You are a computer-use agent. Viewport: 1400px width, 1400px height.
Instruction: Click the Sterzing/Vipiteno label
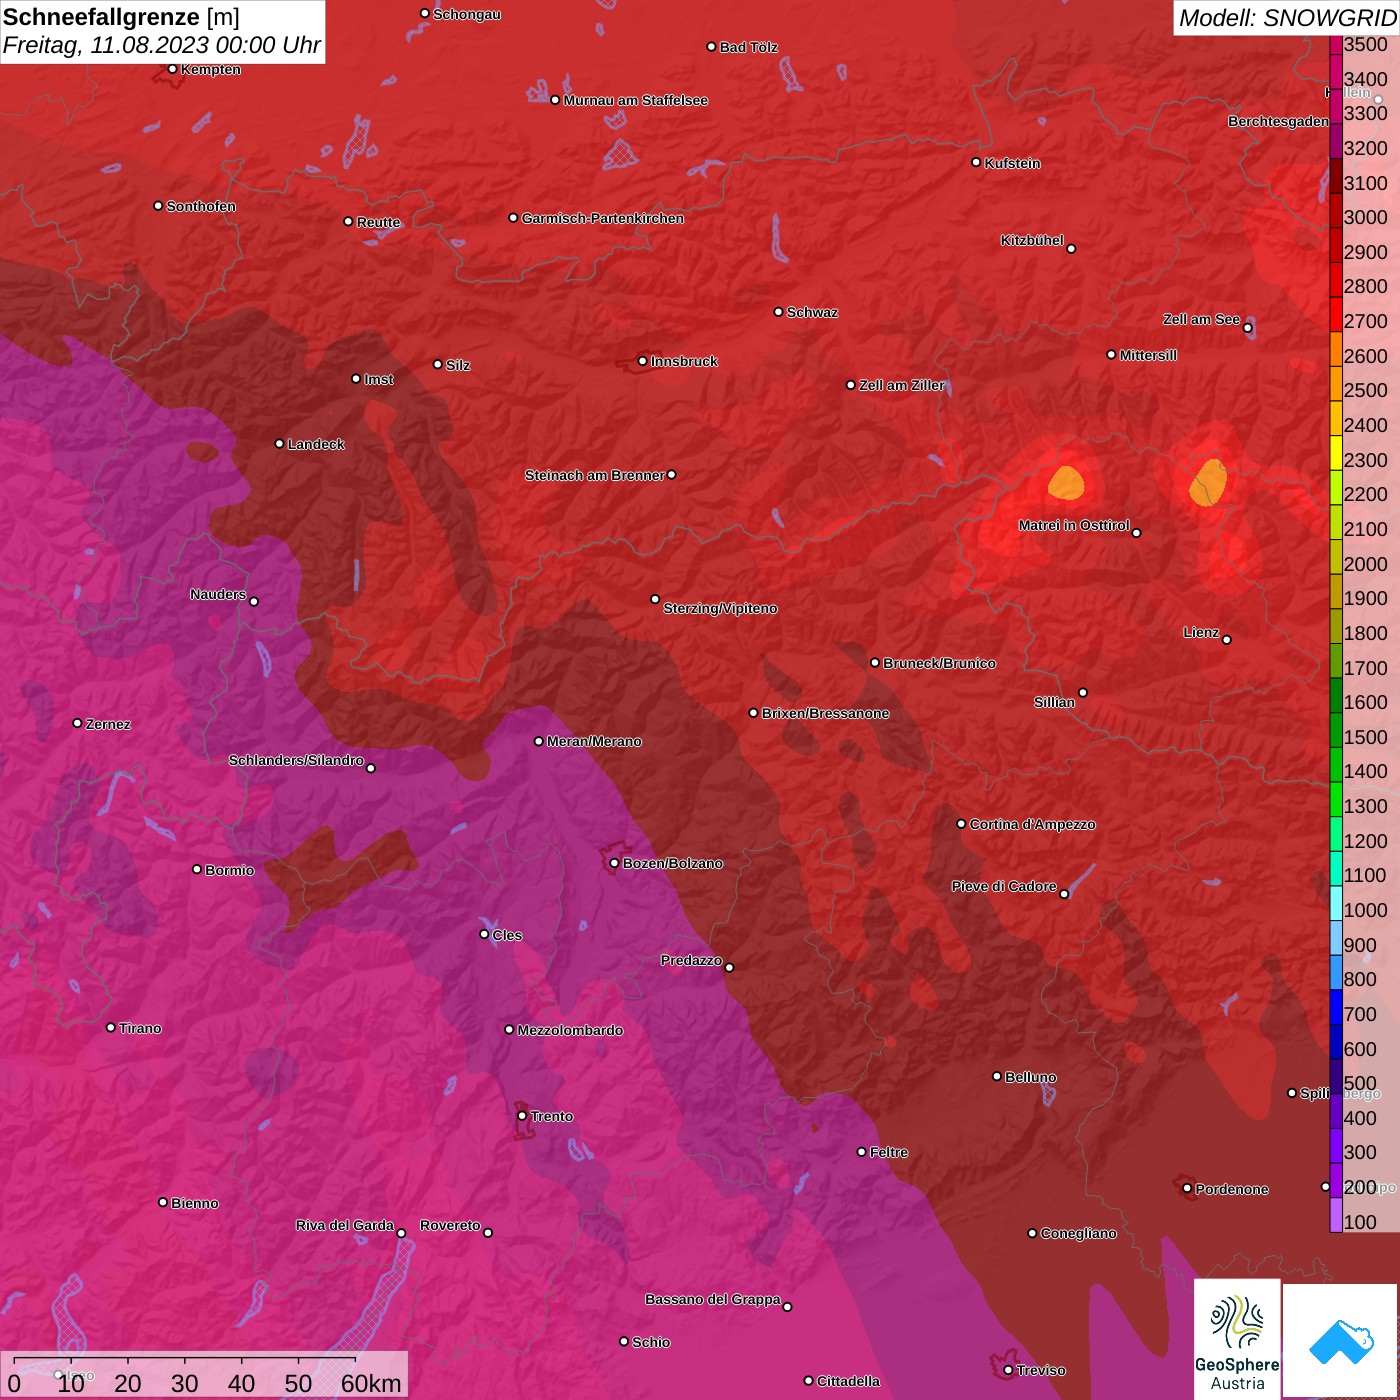720,608
